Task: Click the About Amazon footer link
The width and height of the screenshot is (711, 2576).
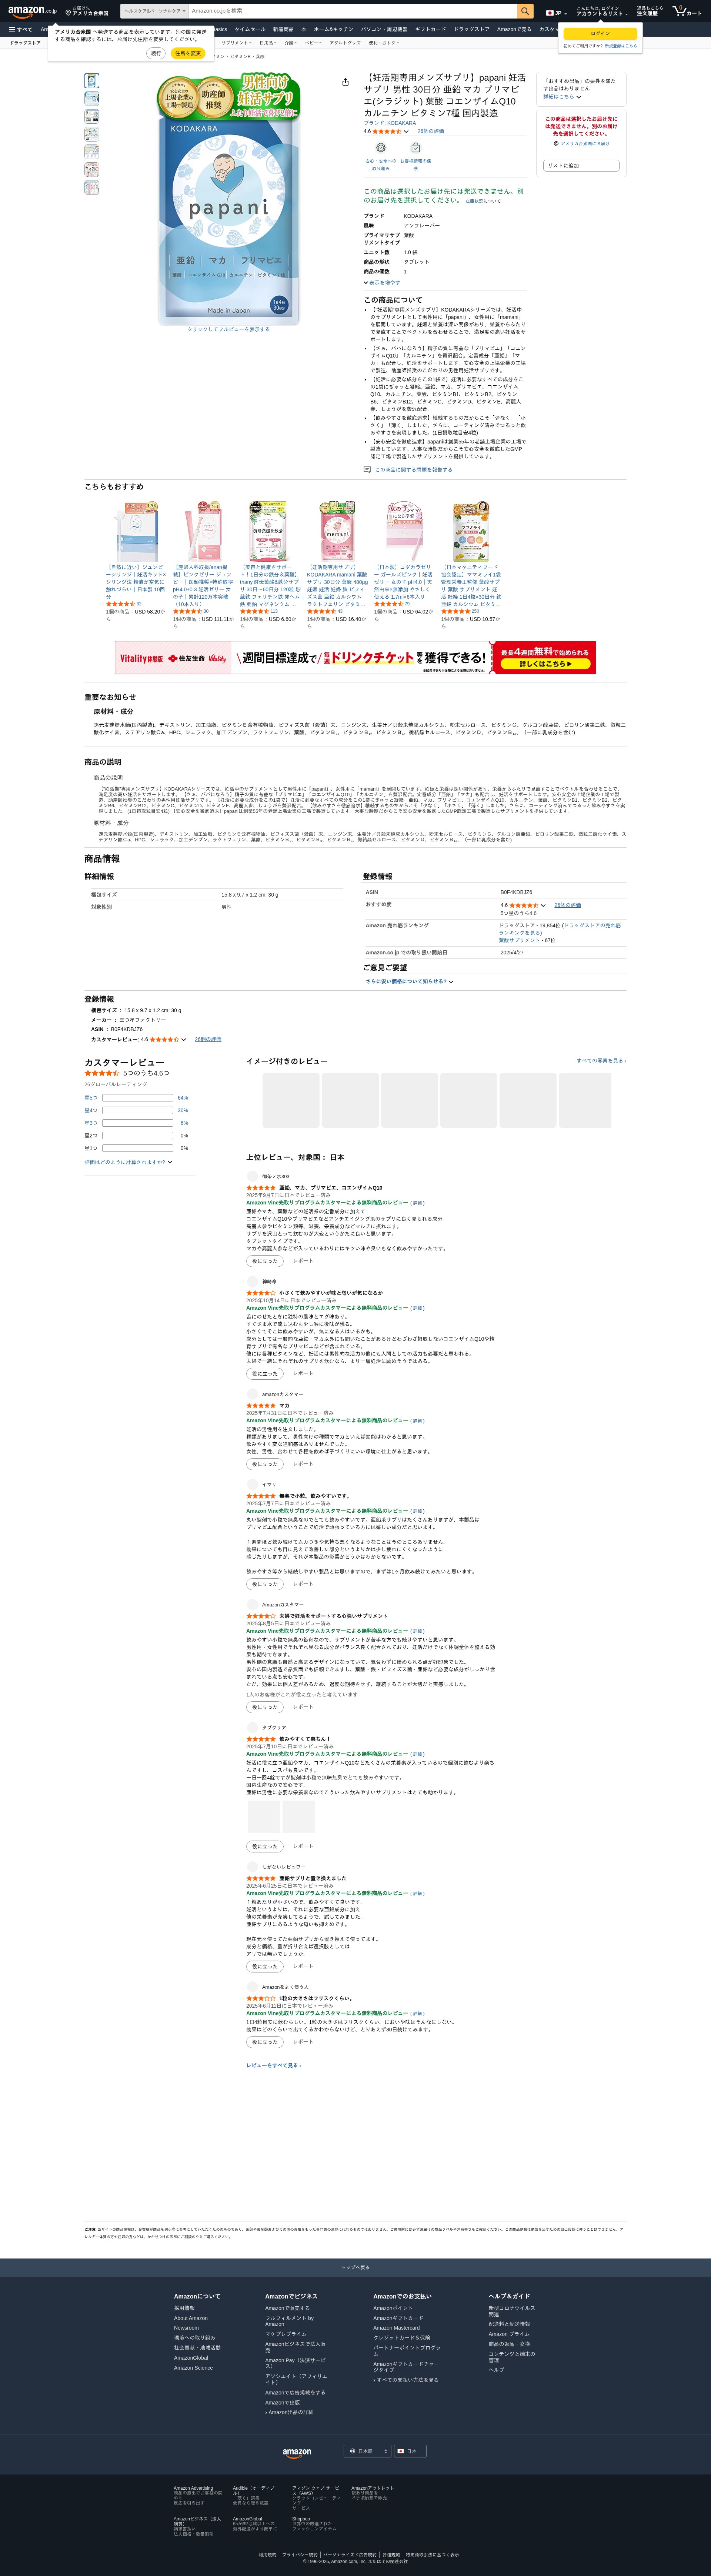Action: [x=191, y=2318]
